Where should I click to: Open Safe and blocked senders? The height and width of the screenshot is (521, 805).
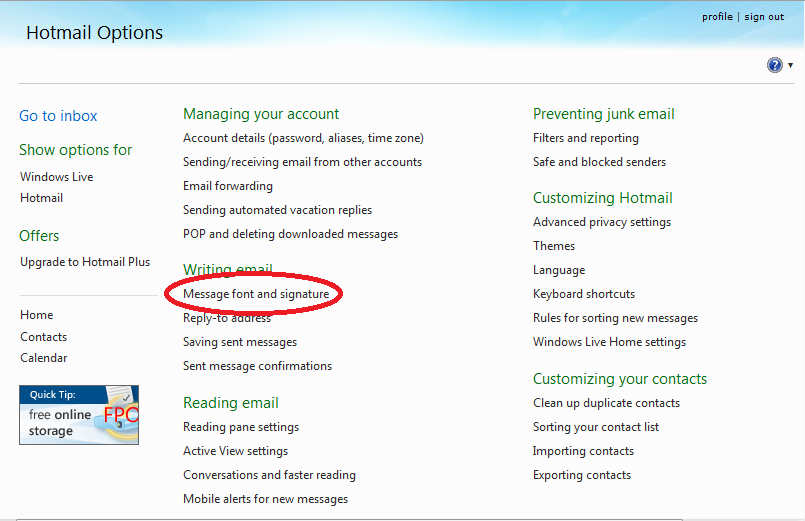tap(599, 162)
